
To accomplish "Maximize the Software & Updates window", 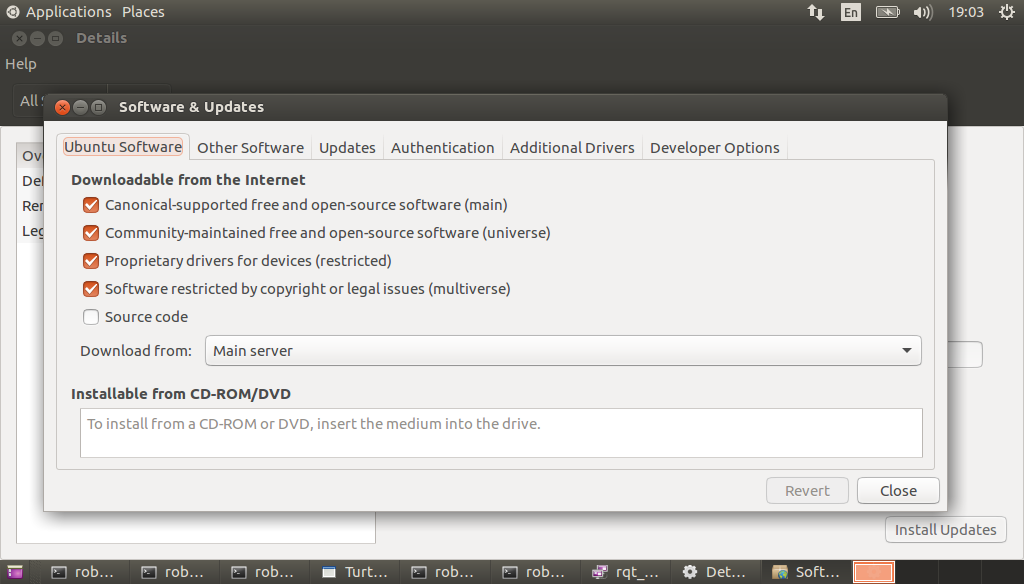I will pos(99,107).
